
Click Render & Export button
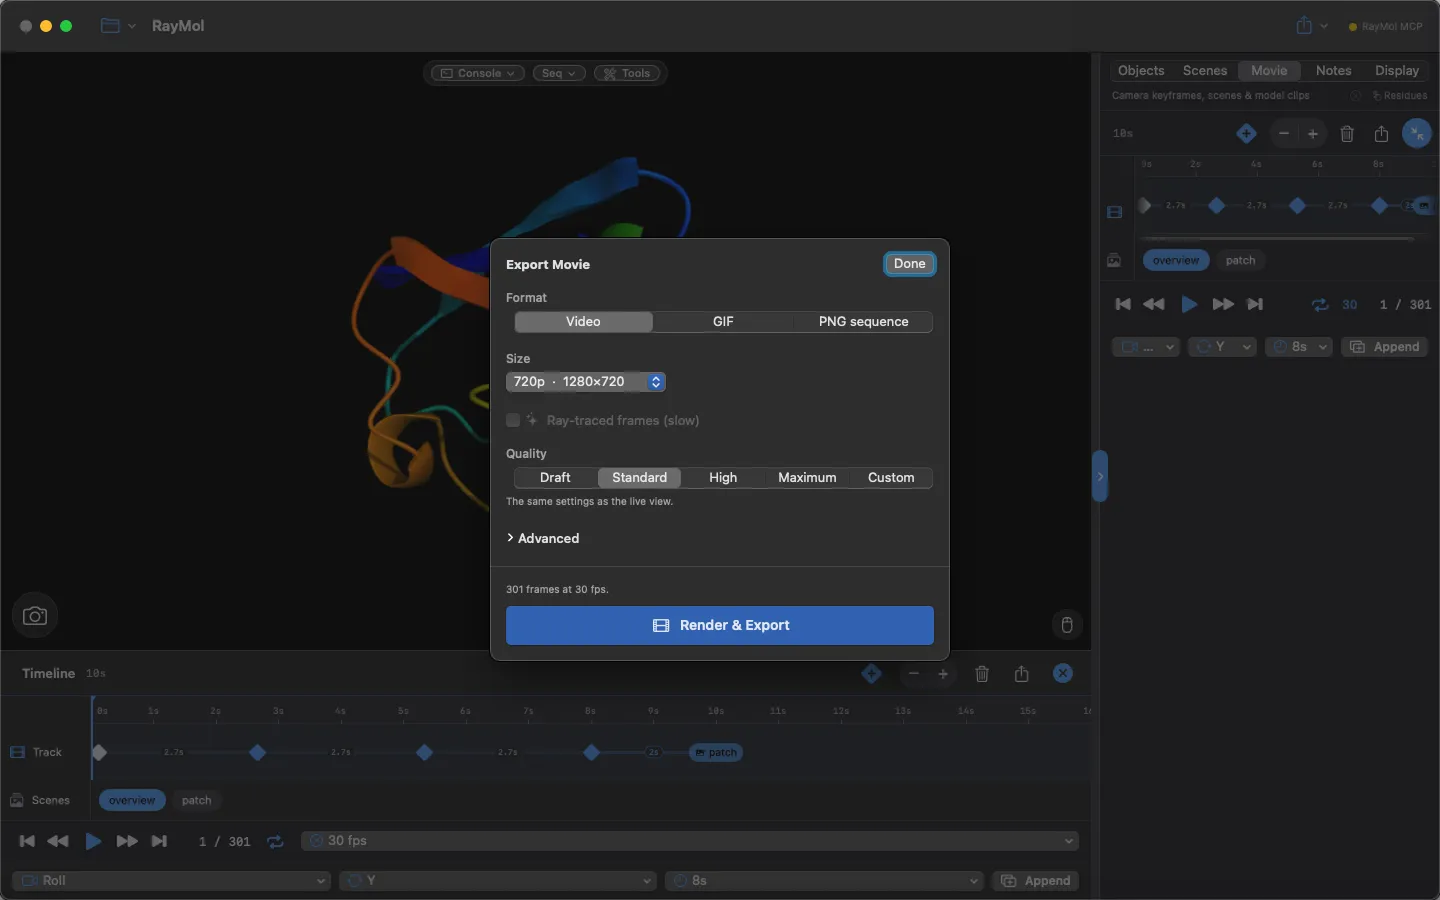[720, 626]
